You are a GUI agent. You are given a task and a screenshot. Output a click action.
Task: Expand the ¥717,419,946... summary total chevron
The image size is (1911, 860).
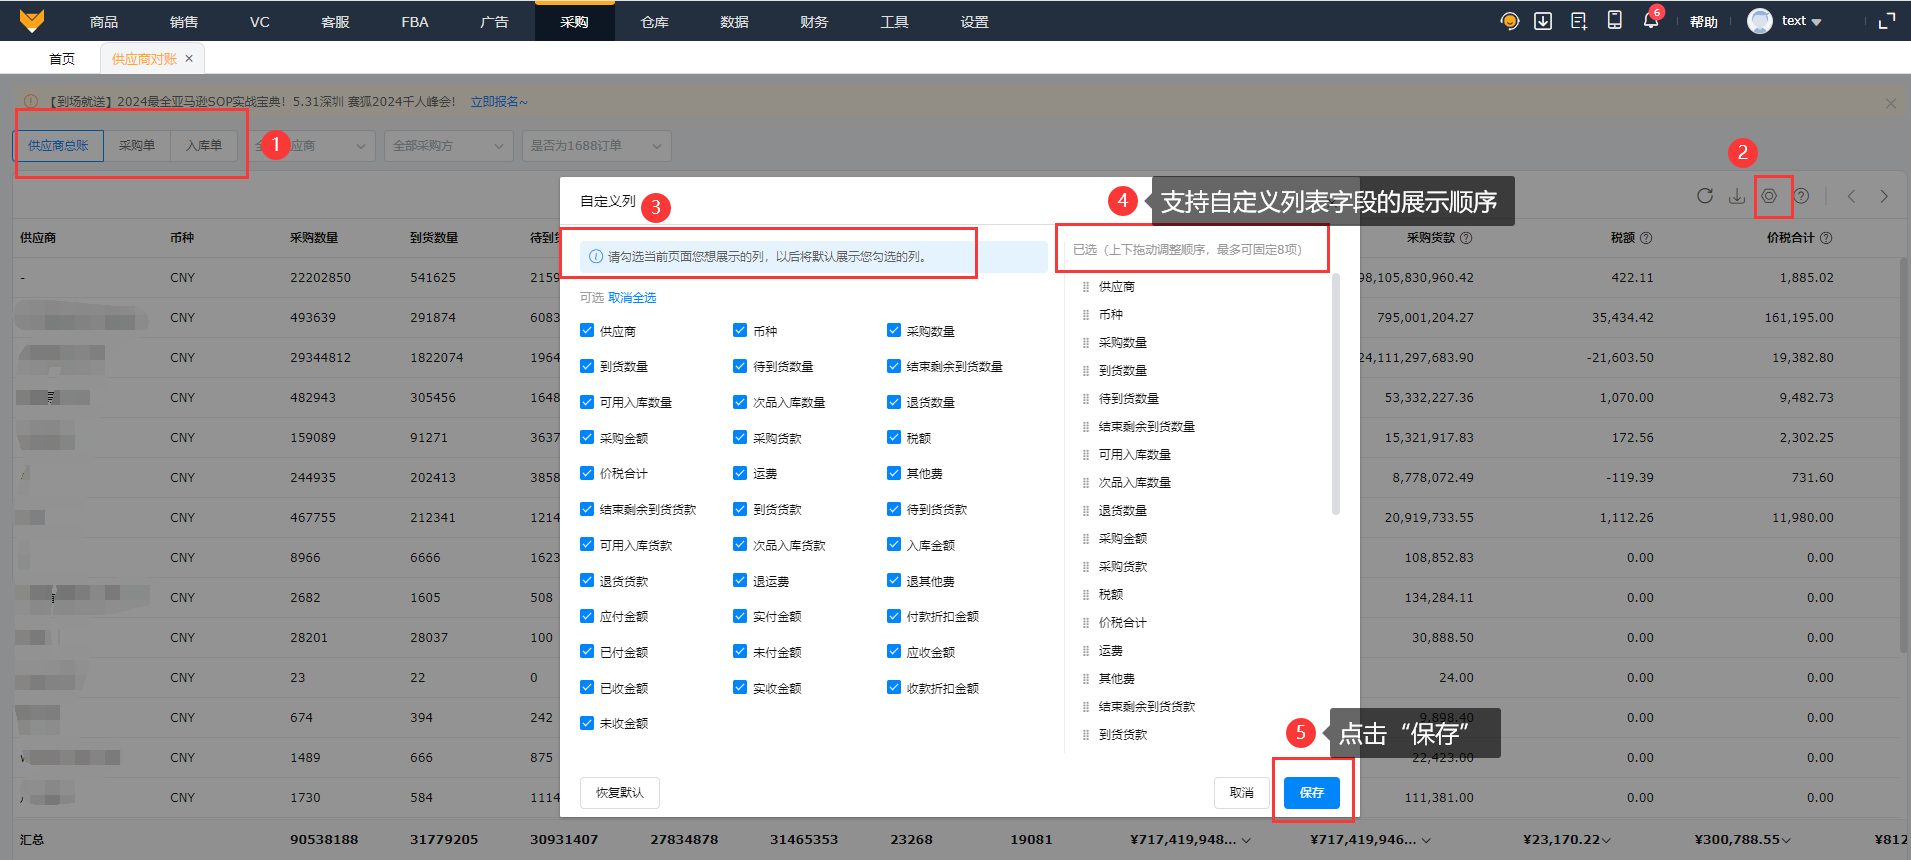1426,840
